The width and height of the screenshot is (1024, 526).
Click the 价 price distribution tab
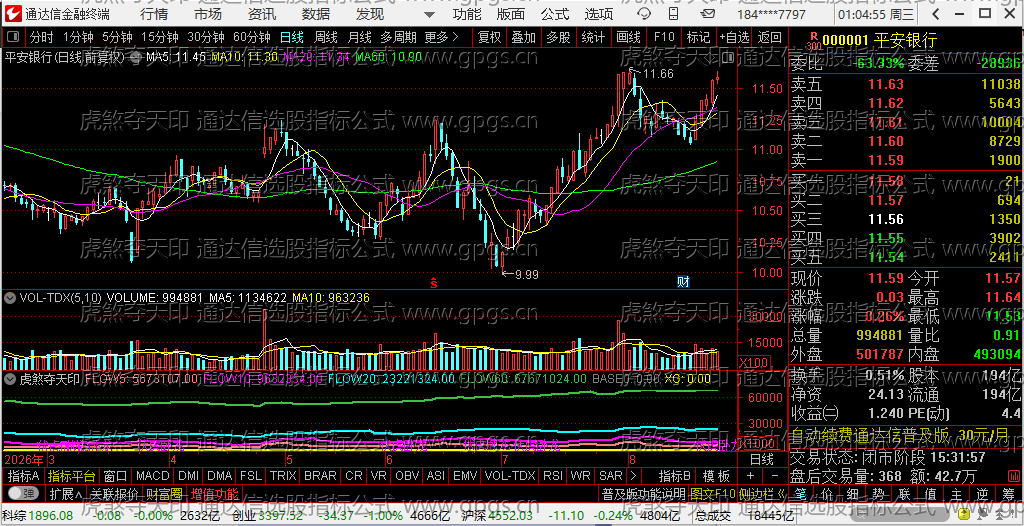(825, 493)
